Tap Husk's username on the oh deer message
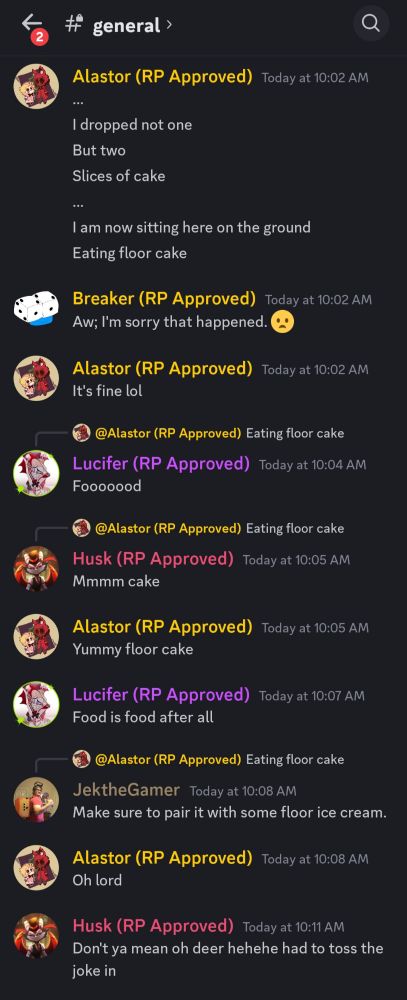The image size is (407, 1000). (x=153, y=925)
